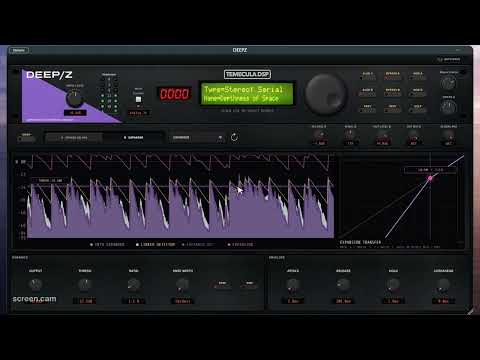
Task: Click the lower small knob right of Mod B
Action: click(448, 107)
